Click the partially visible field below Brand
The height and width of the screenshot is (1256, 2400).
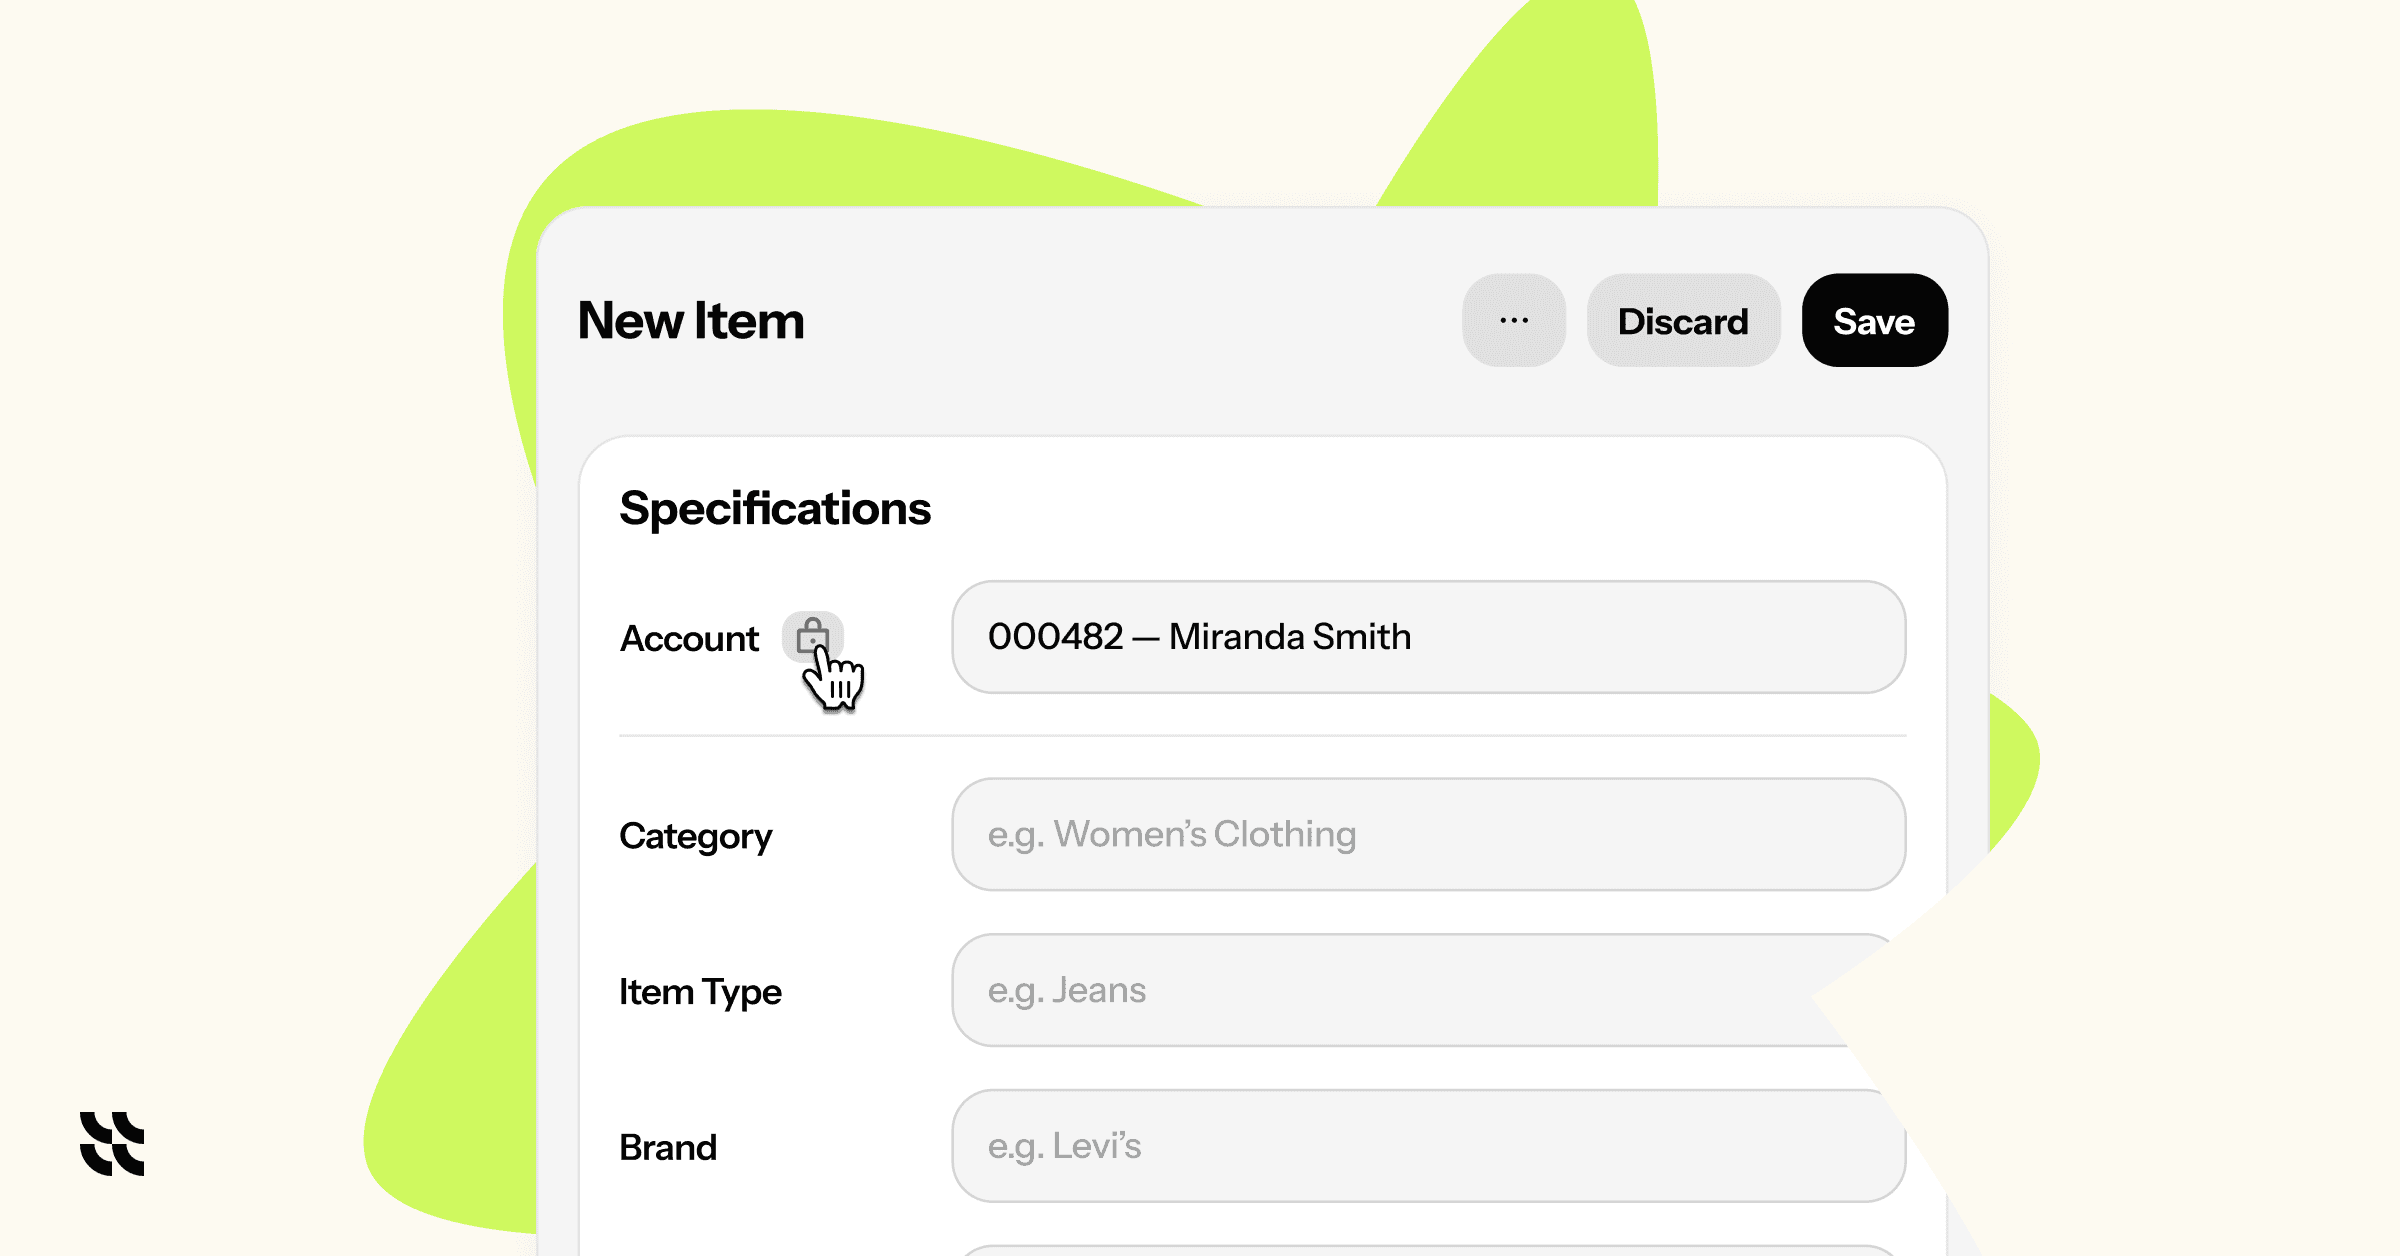(1428, 1250)
